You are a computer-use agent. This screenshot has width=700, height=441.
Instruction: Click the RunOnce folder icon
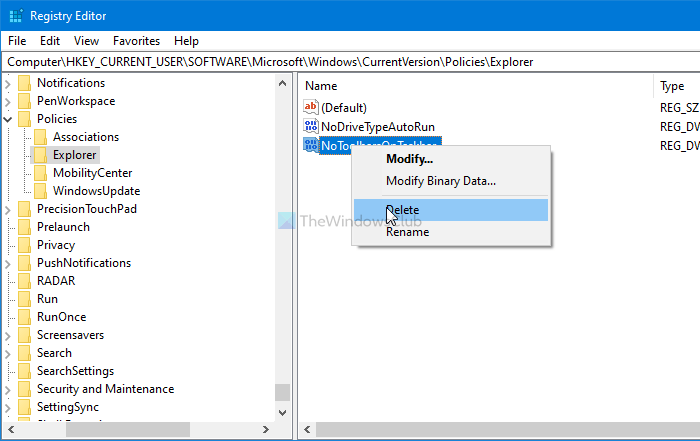25,317
